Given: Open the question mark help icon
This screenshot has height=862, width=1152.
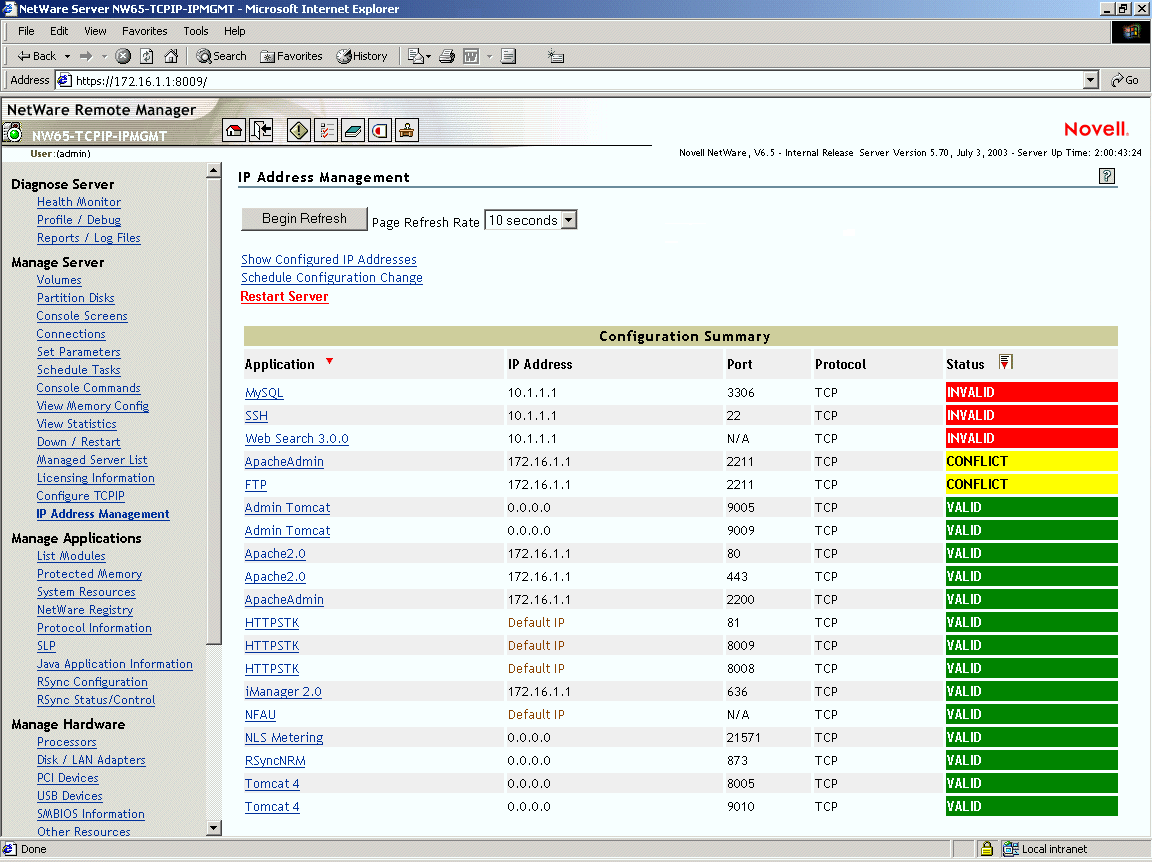Looking at the screenshot, I should [1106, 176].
